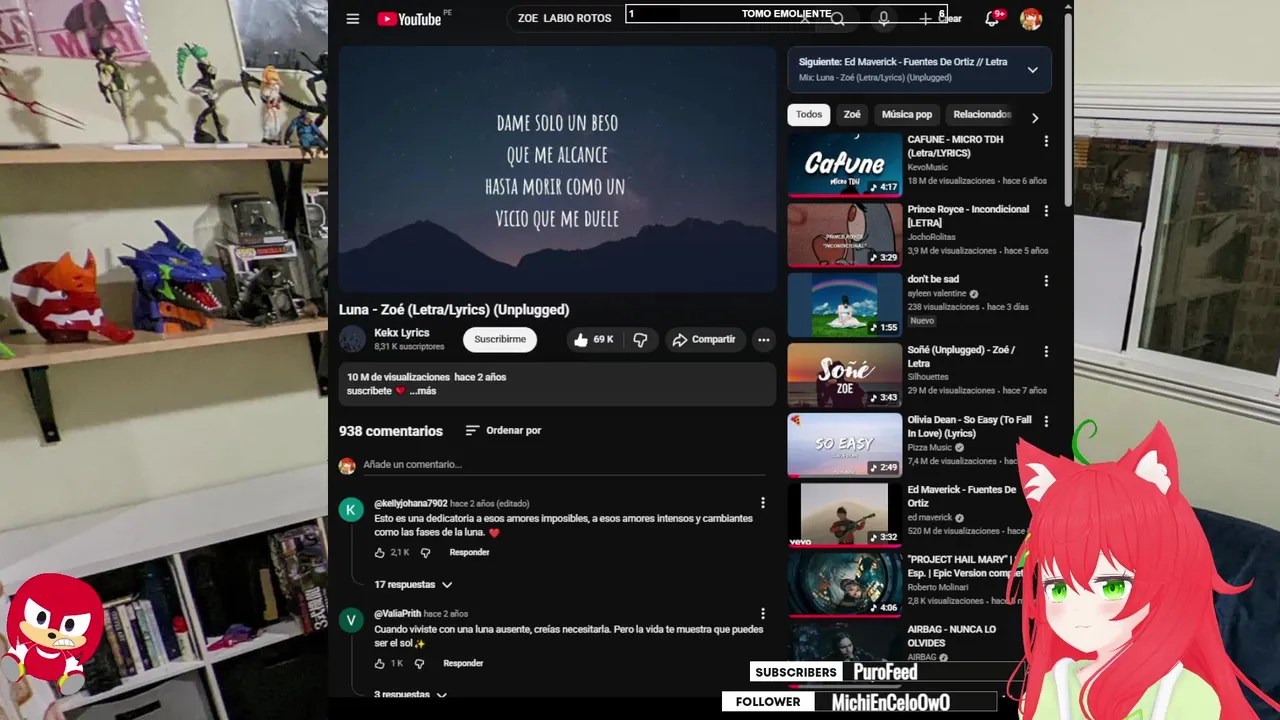
Task: Select the Música pop filter chip
Action: [x=907, y=114]
